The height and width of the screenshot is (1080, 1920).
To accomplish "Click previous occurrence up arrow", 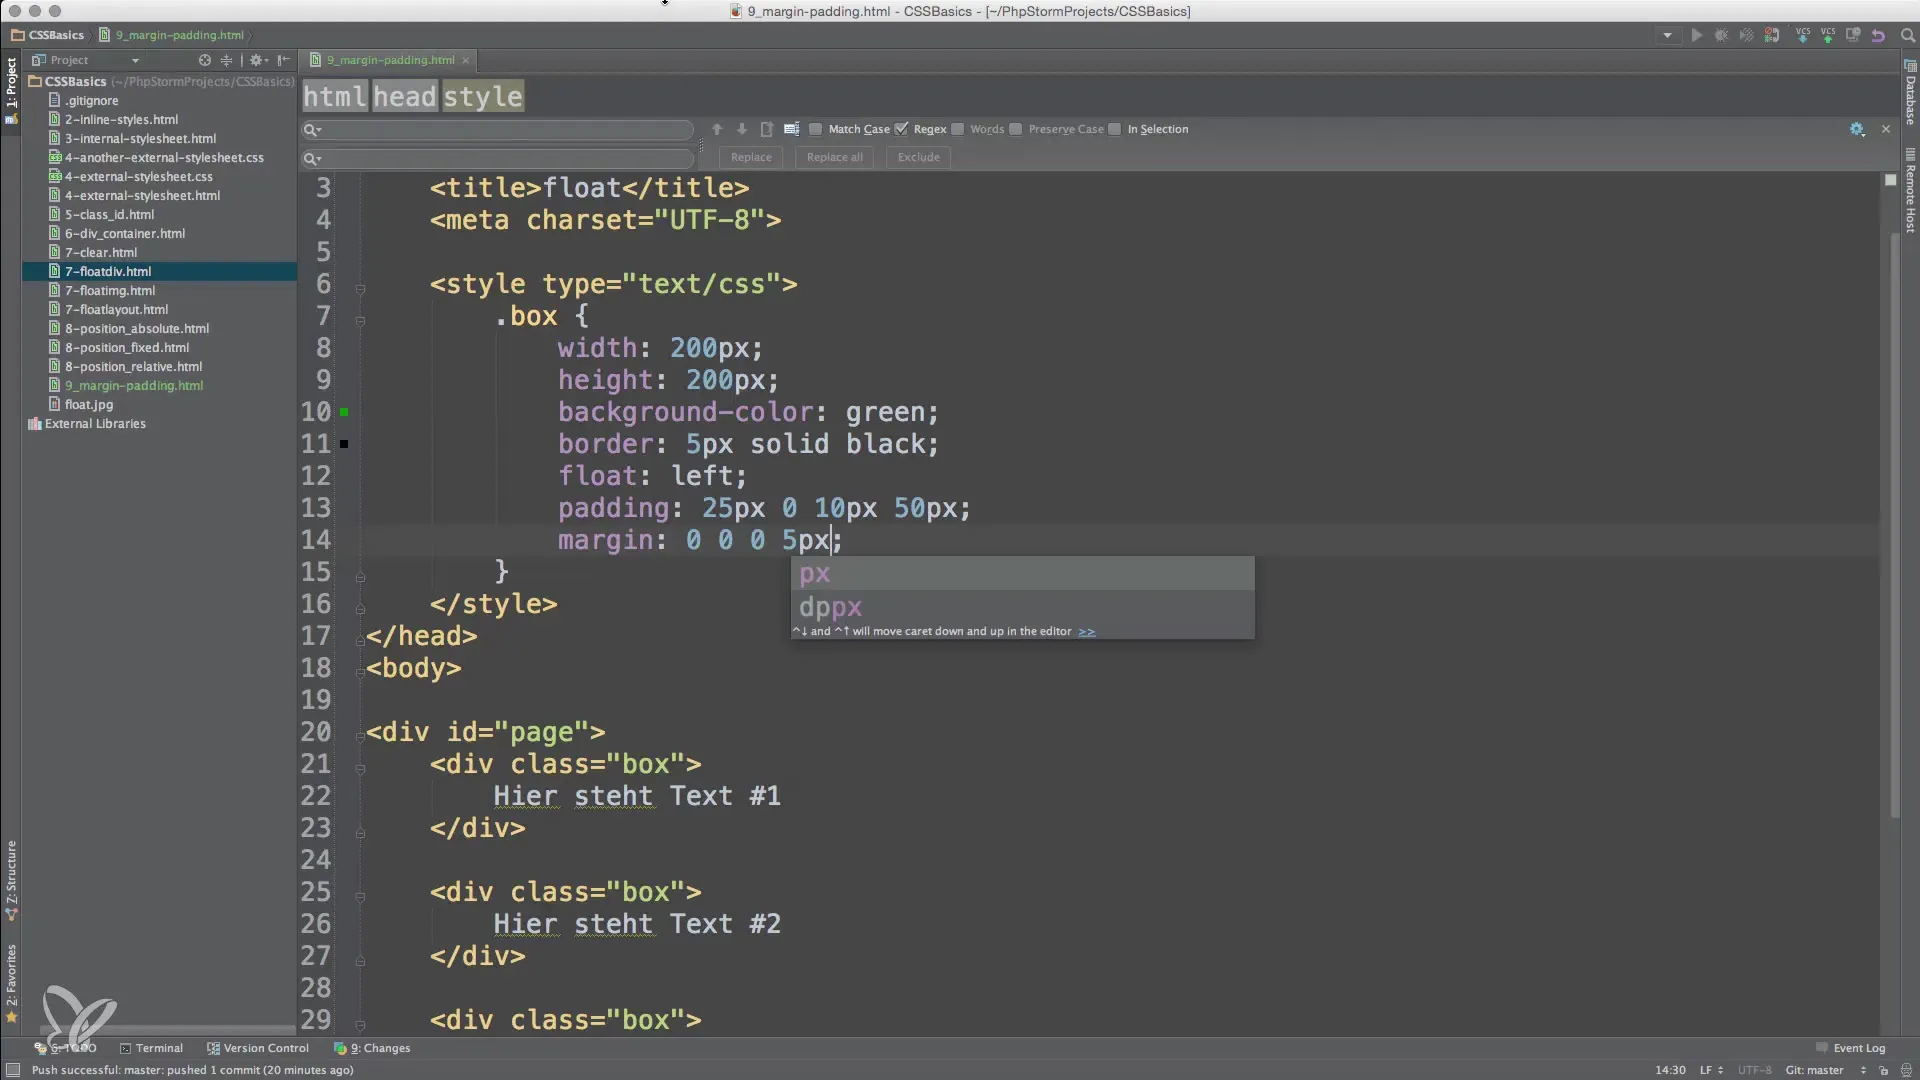I will [x=717, y=129].
